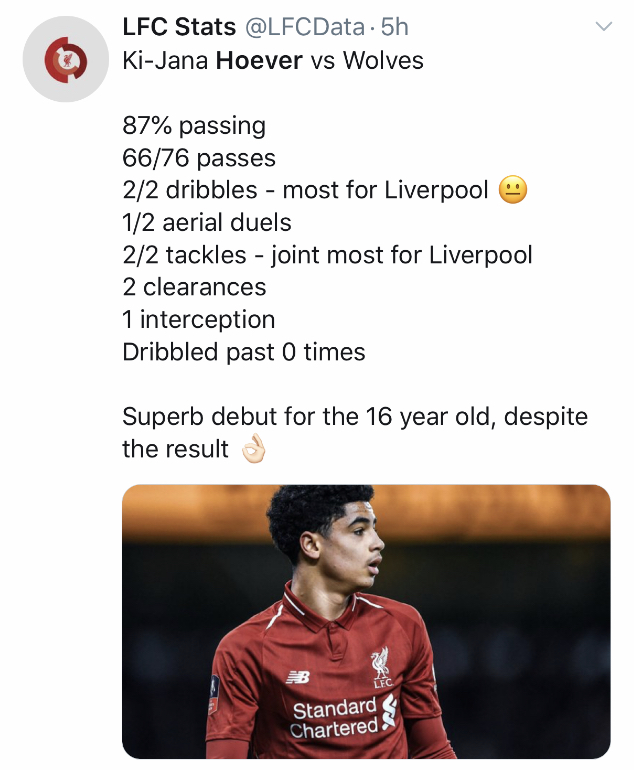Image resolution: width=634 pixels, height=770 pixels.
Task: Open the LFC Stats profile avatar
Action: (65, 60)
